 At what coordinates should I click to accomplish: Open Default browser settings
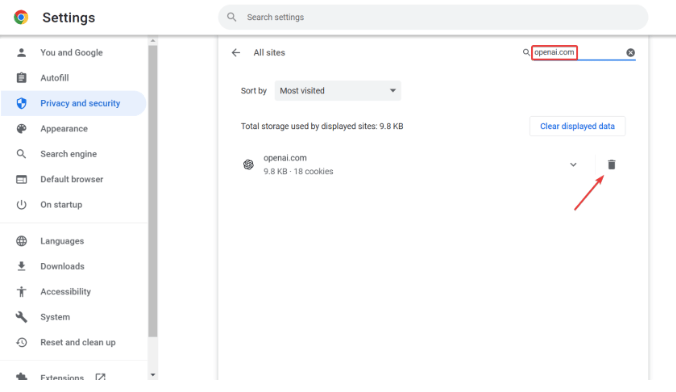click(x=73, y=179)
